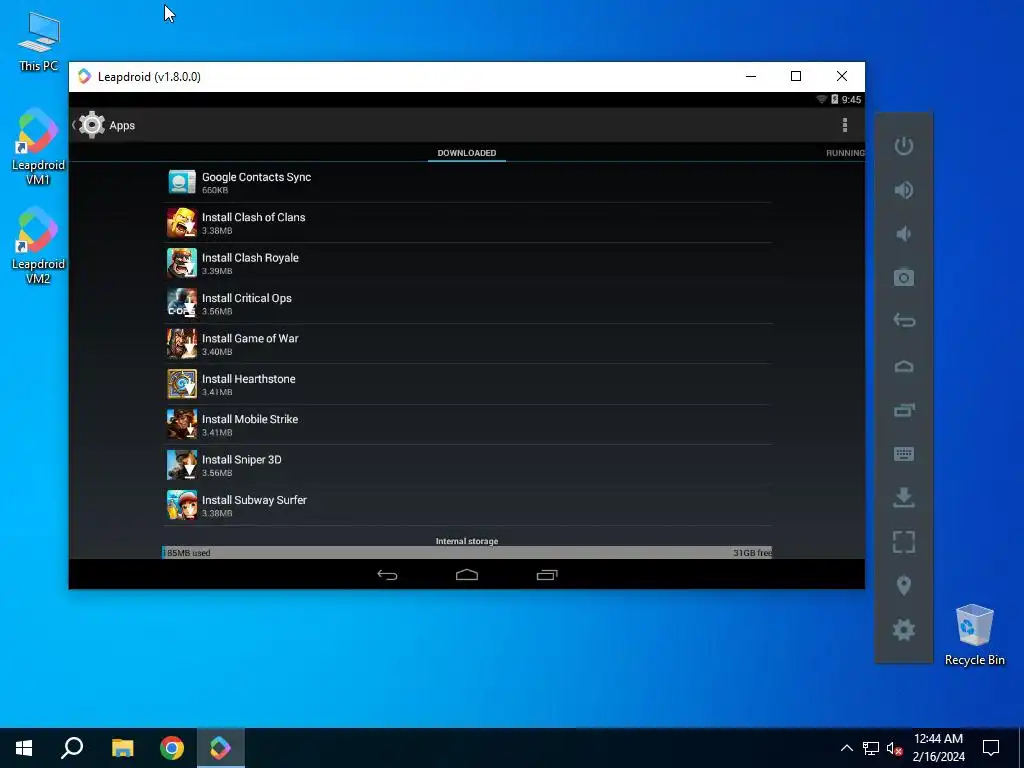1024x768 pixels.
Task: Open Install Subway Surfer entry
Action: (467, 506)
